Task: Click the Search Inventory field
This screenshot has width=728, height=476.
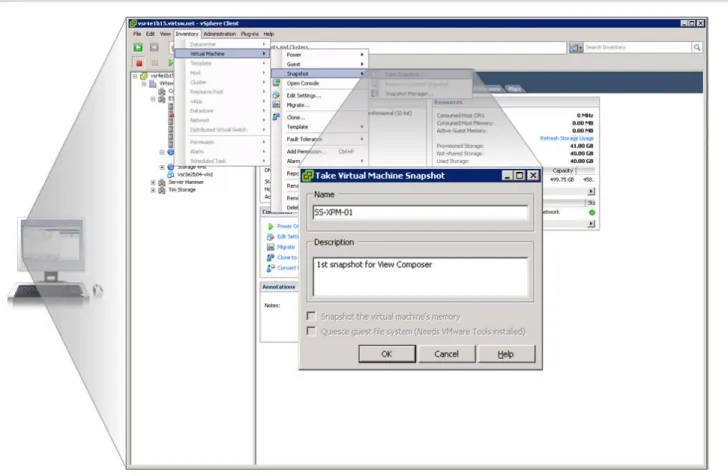Action: pos(637,47)
